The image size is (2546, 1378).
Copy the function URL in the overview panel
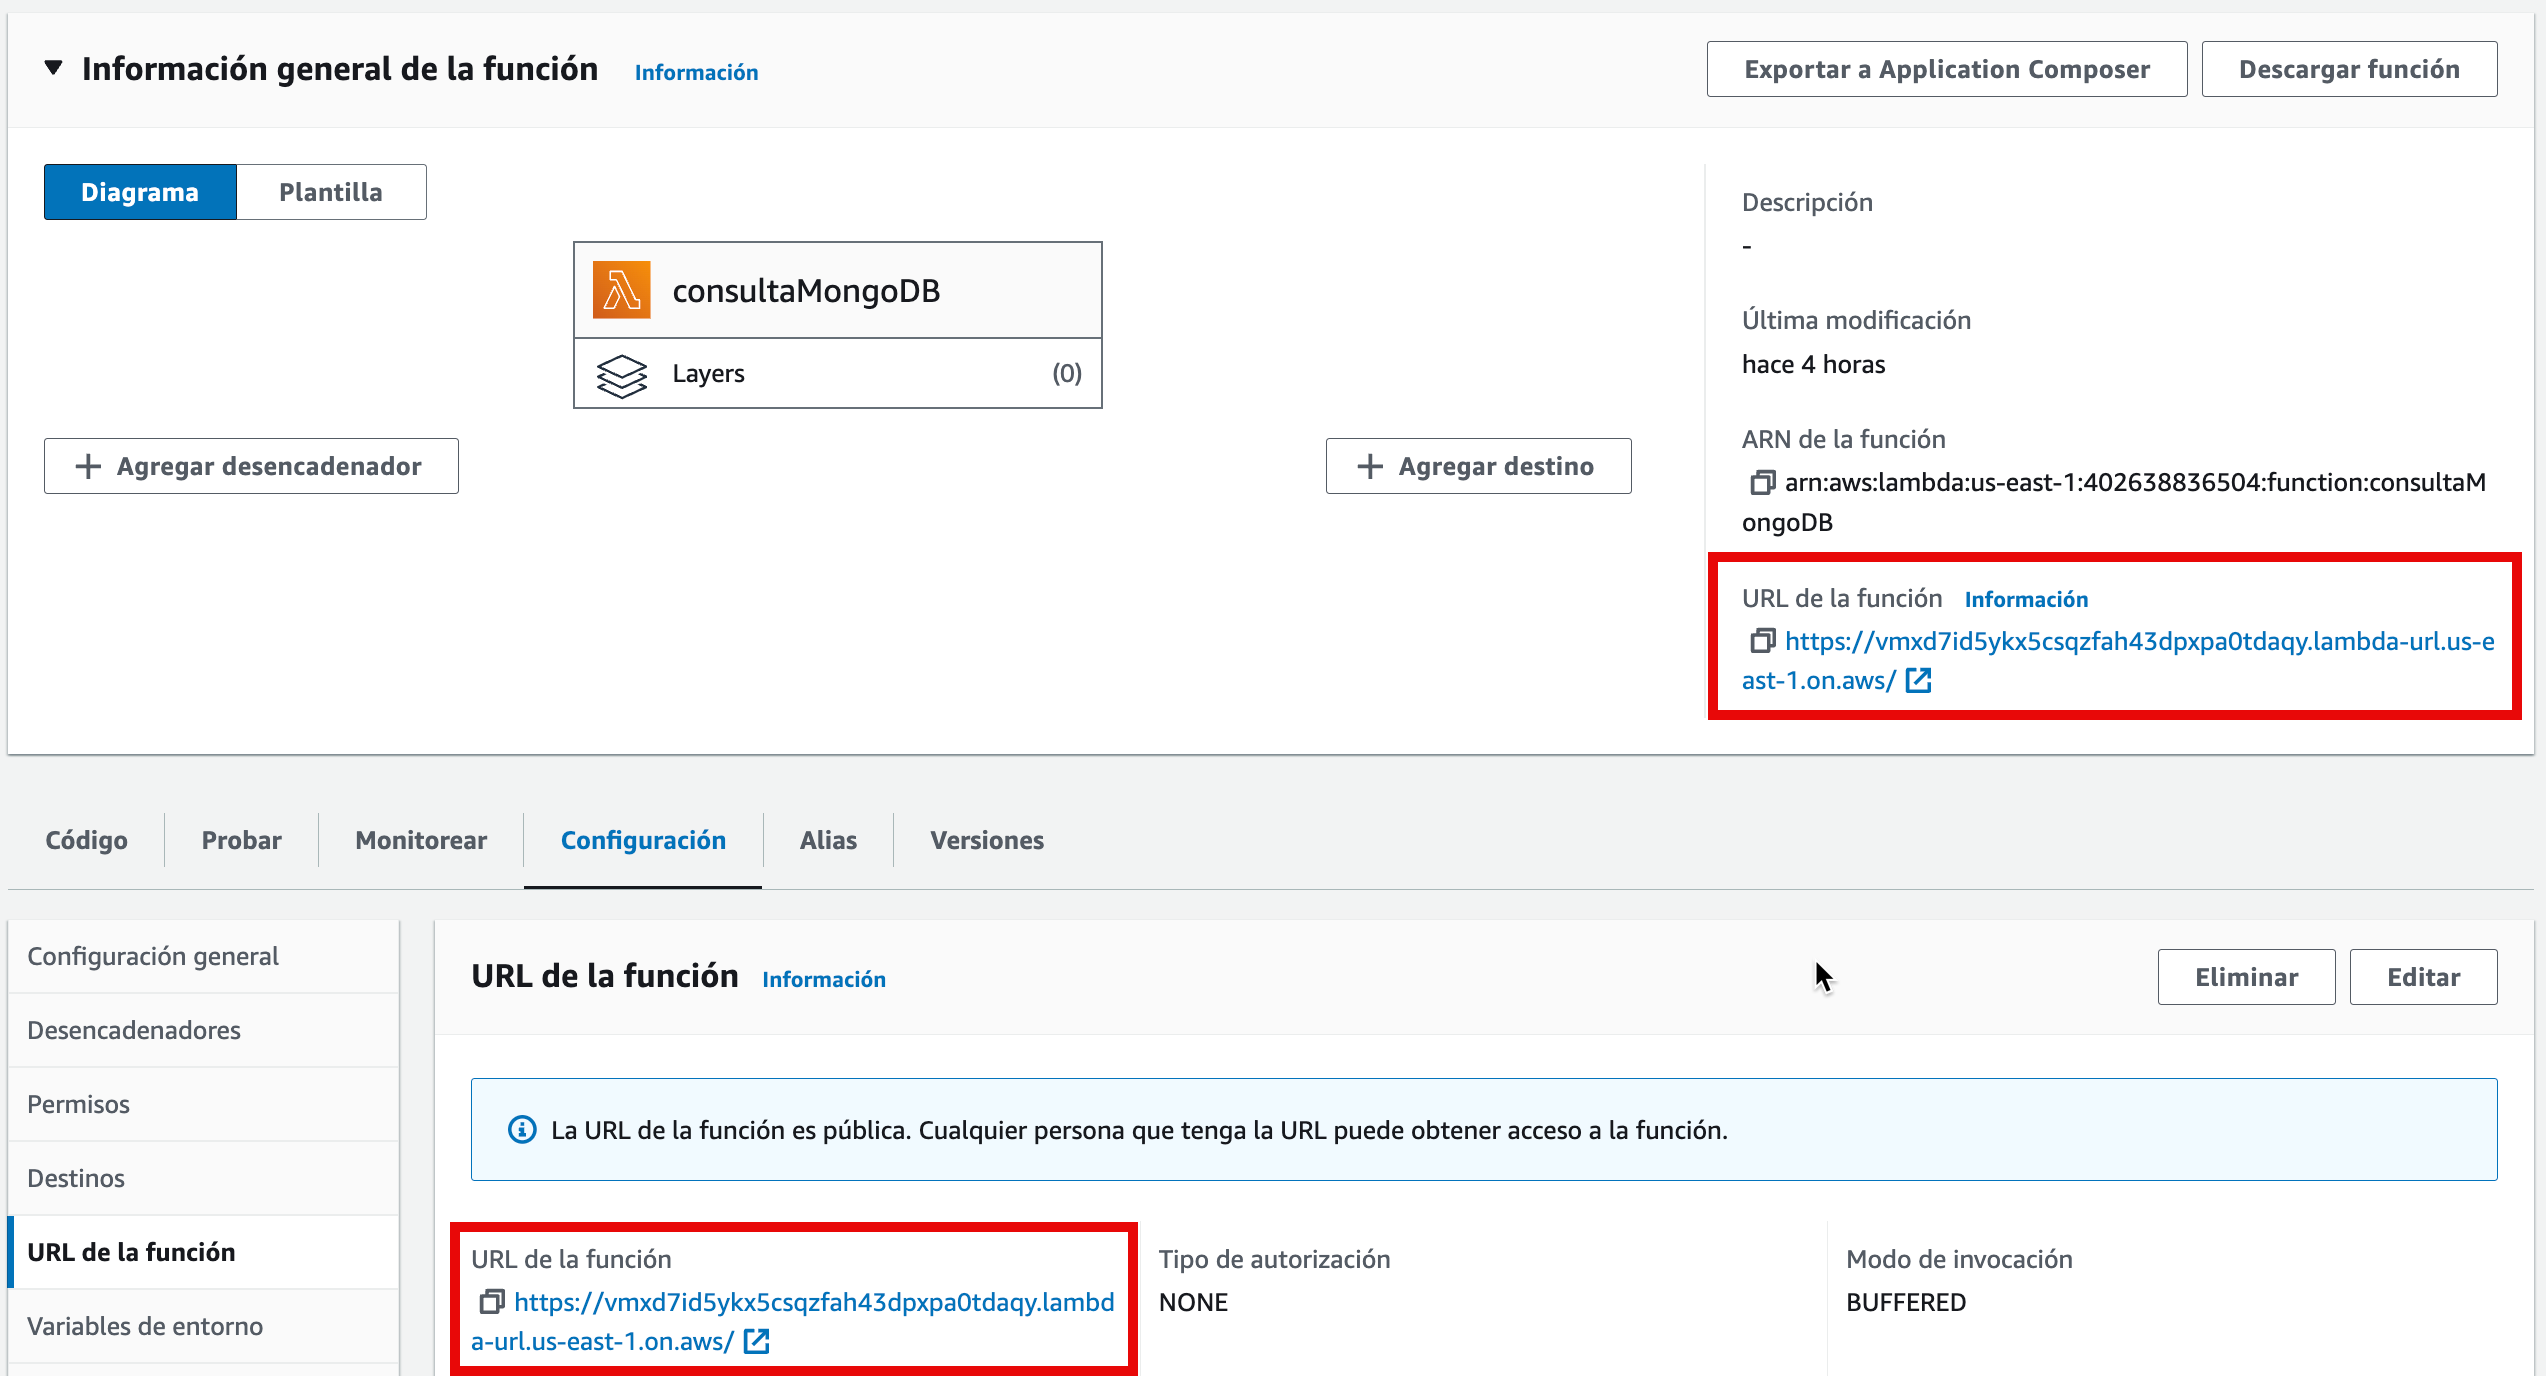click(x=1762, y=640)
